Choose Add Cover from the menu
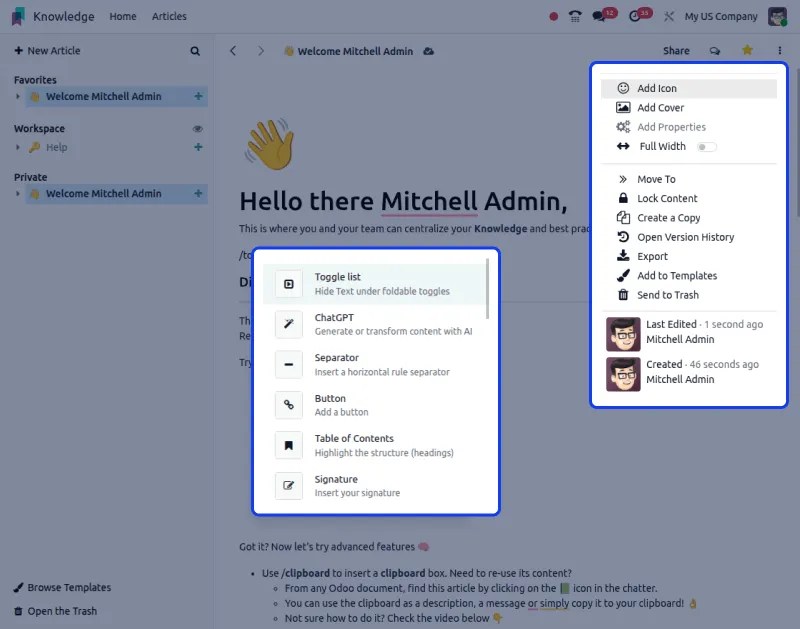Image resolution: width=800 pixels, height=629 pixels. (689, 108)
